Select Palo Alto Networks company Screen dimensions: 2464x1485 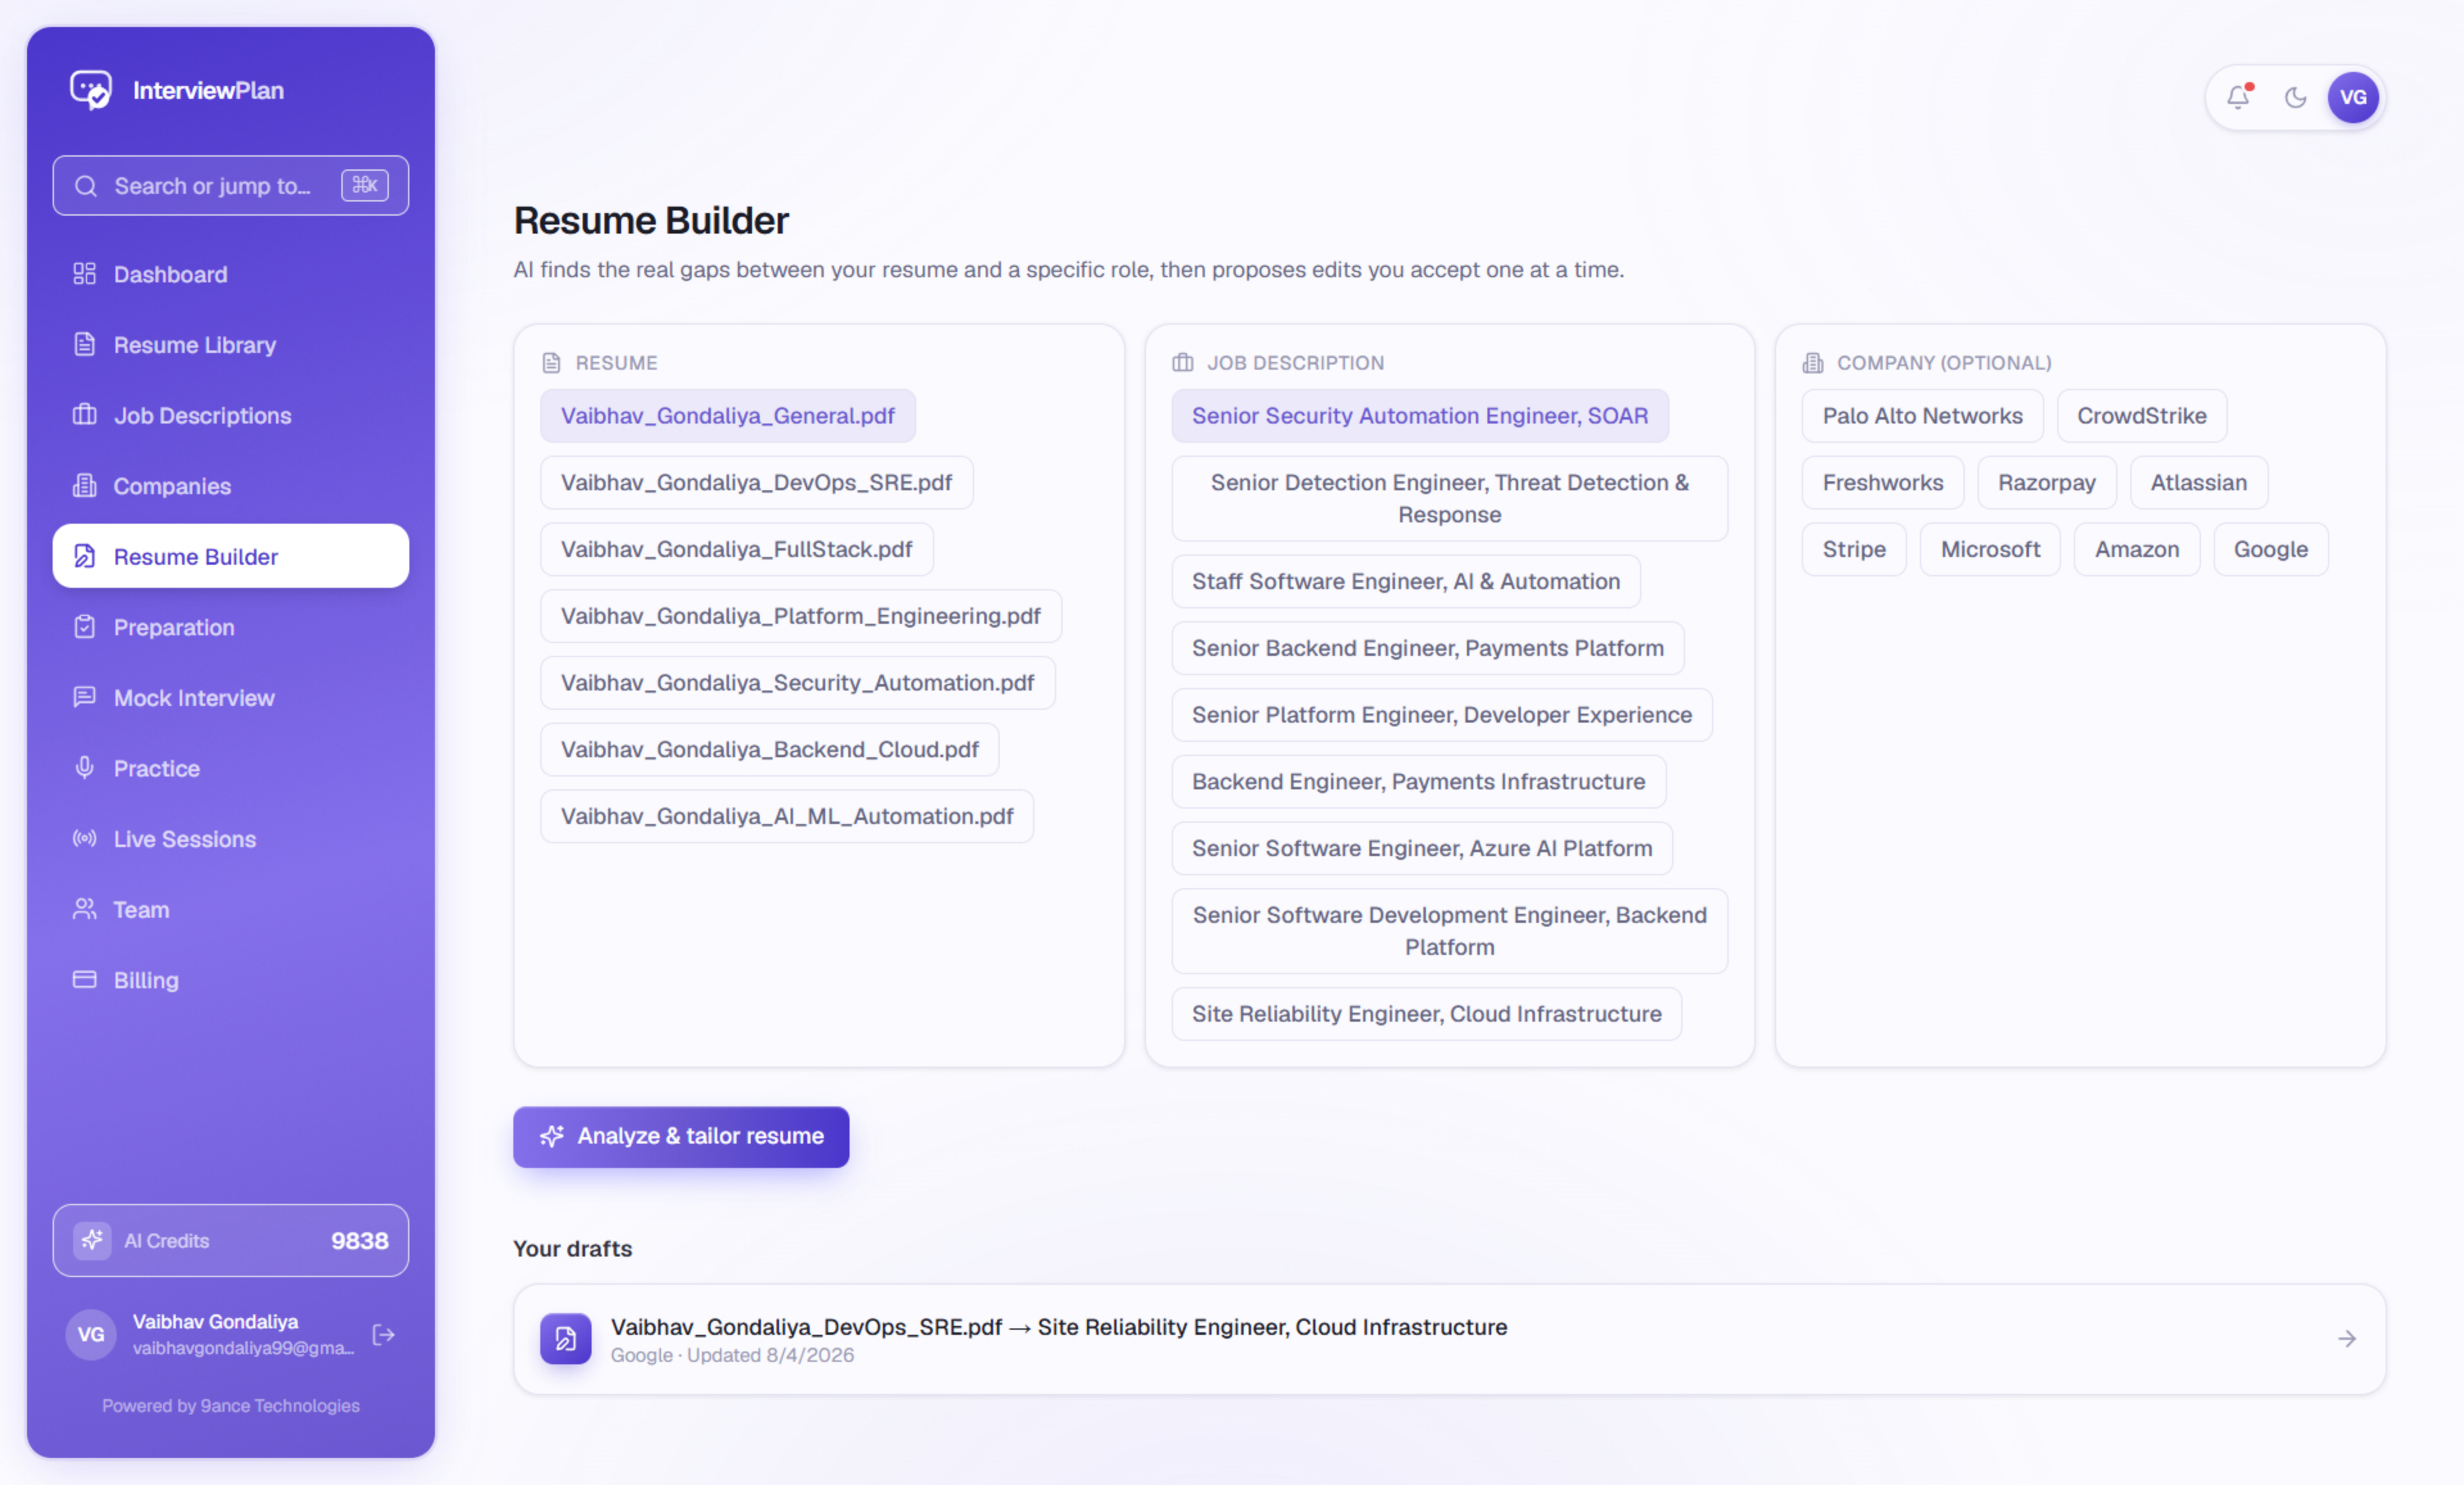pos(1922,416)
